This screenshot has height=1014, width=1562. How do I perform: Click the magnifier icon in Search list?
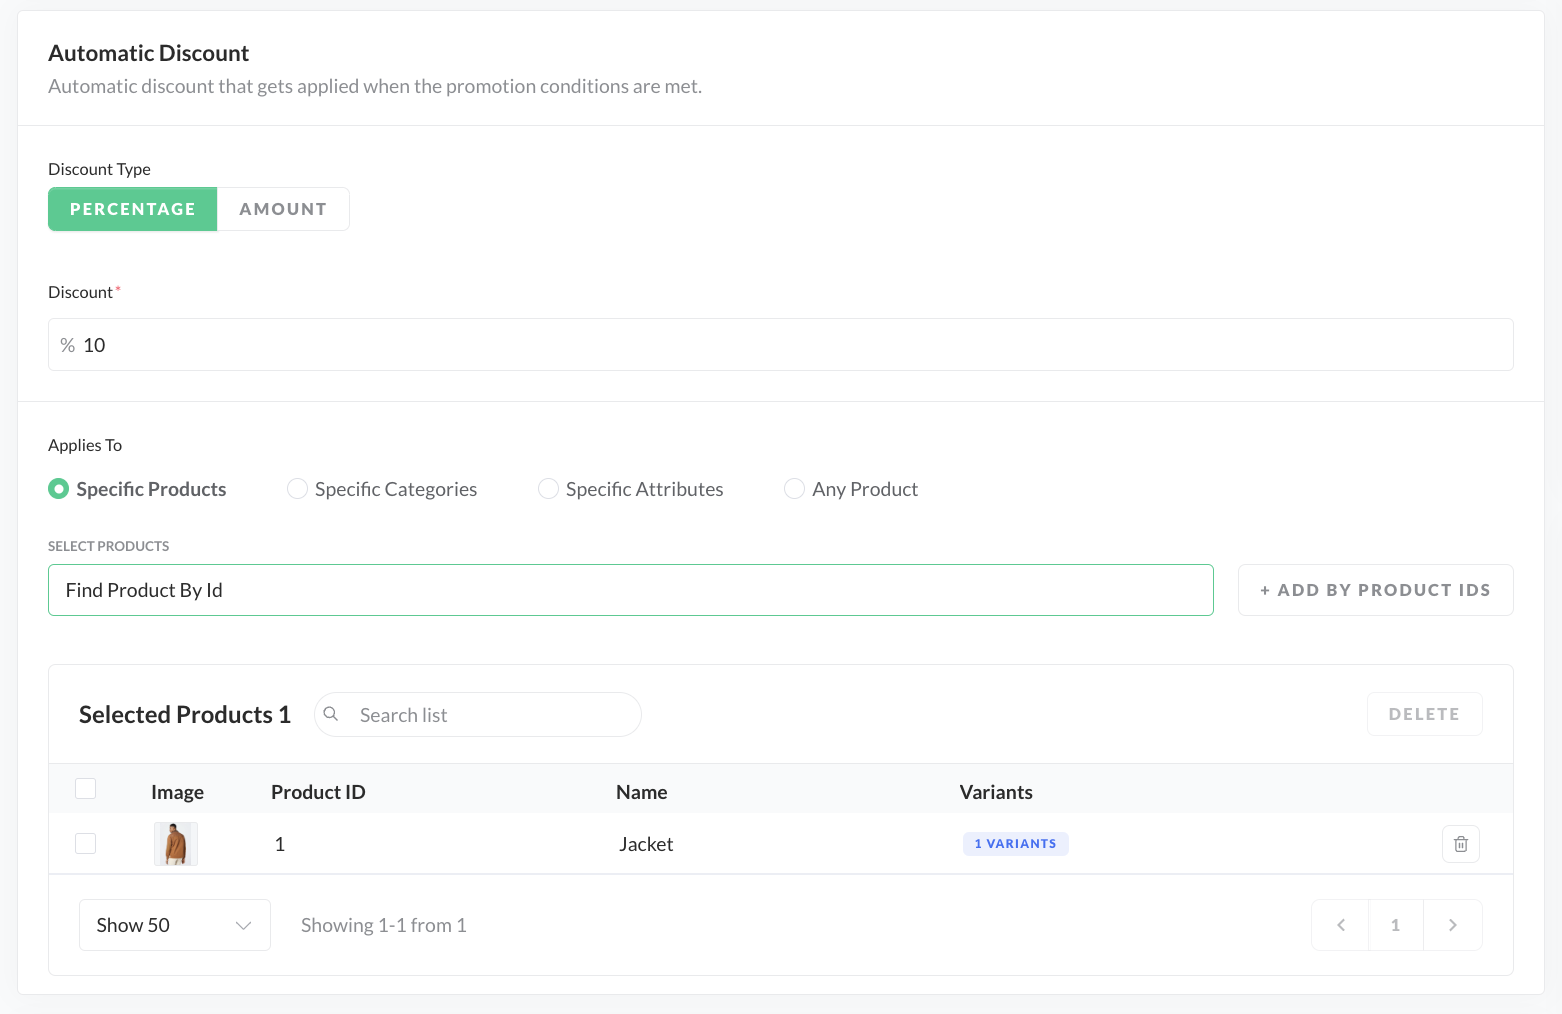pos(331,714)
